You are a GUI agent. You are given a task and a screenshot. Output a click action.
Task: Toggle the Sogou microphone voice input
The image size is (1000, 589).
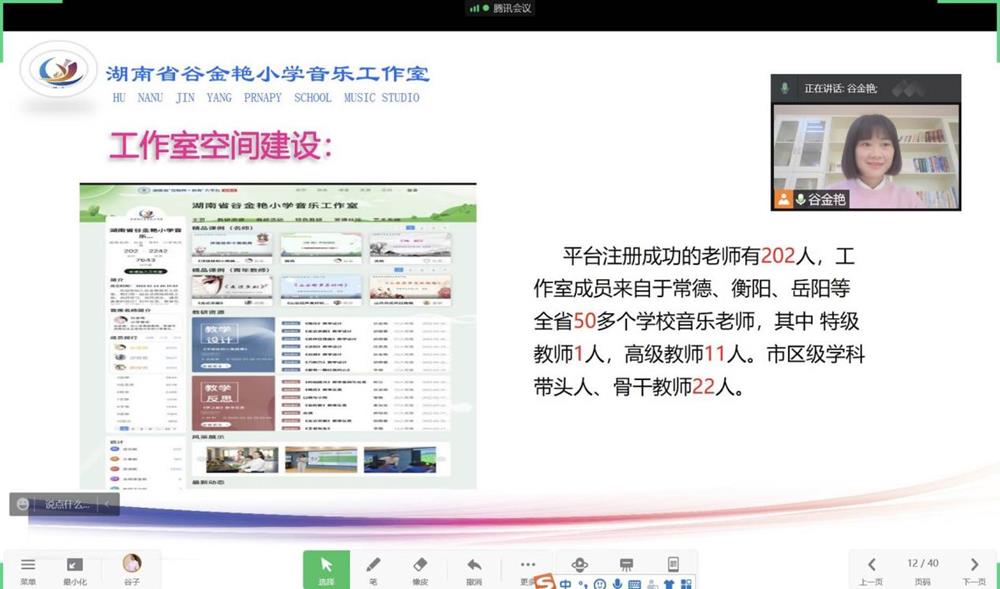[x=616, y=584]
